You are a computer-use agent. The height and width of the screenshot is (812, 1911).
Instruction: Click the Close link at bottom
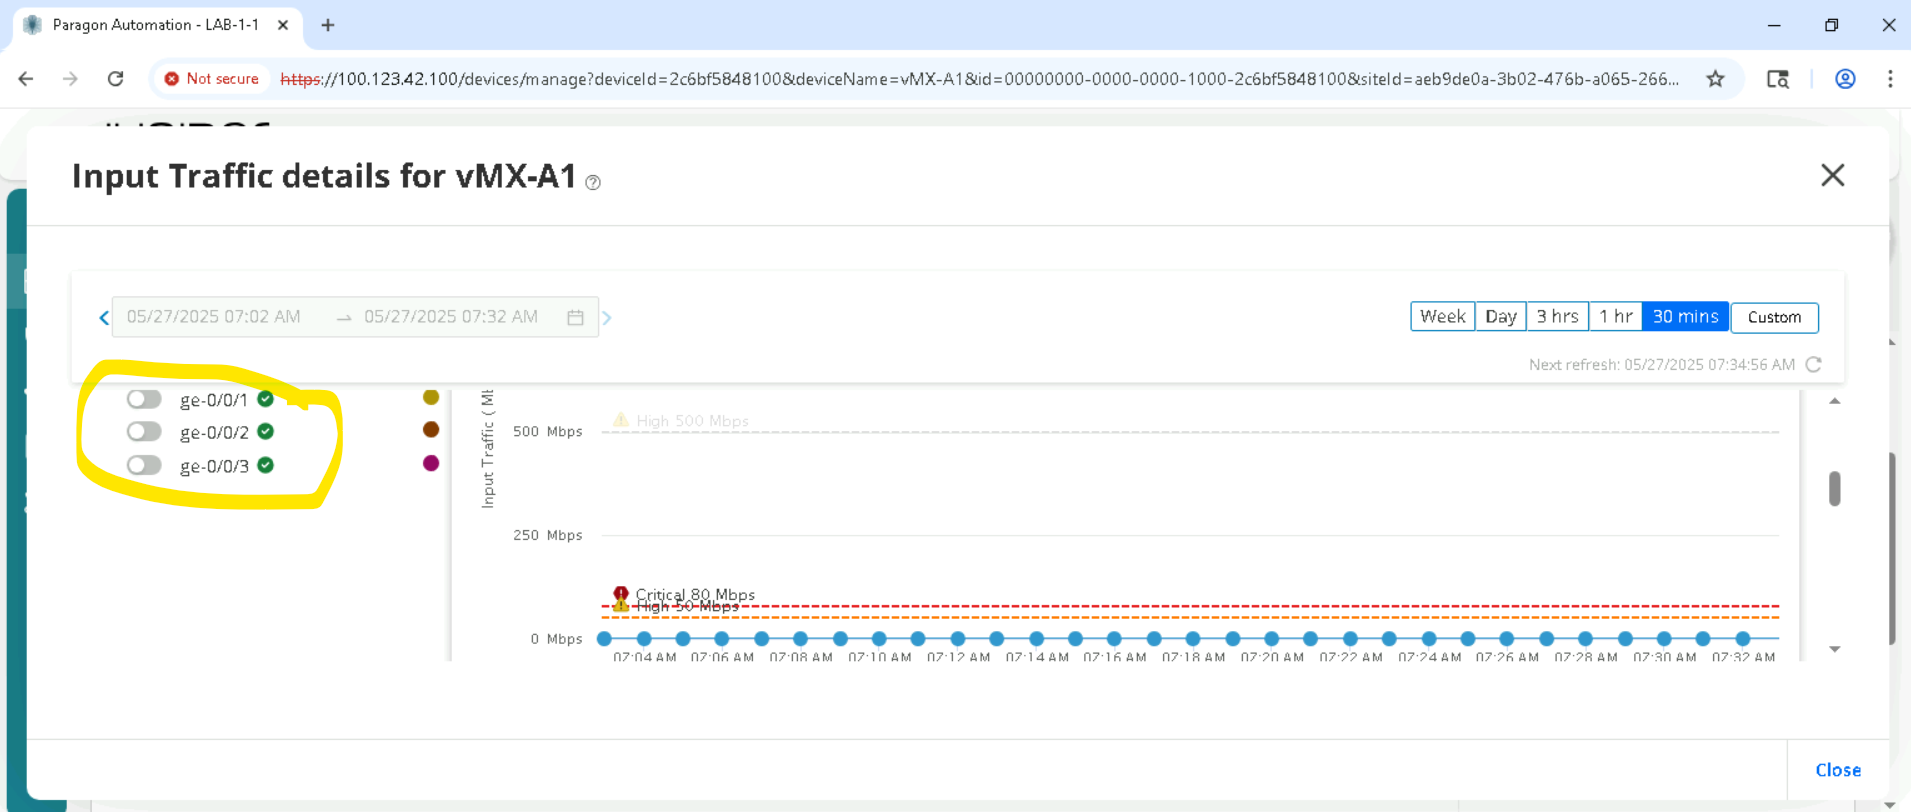[1837, 770]
